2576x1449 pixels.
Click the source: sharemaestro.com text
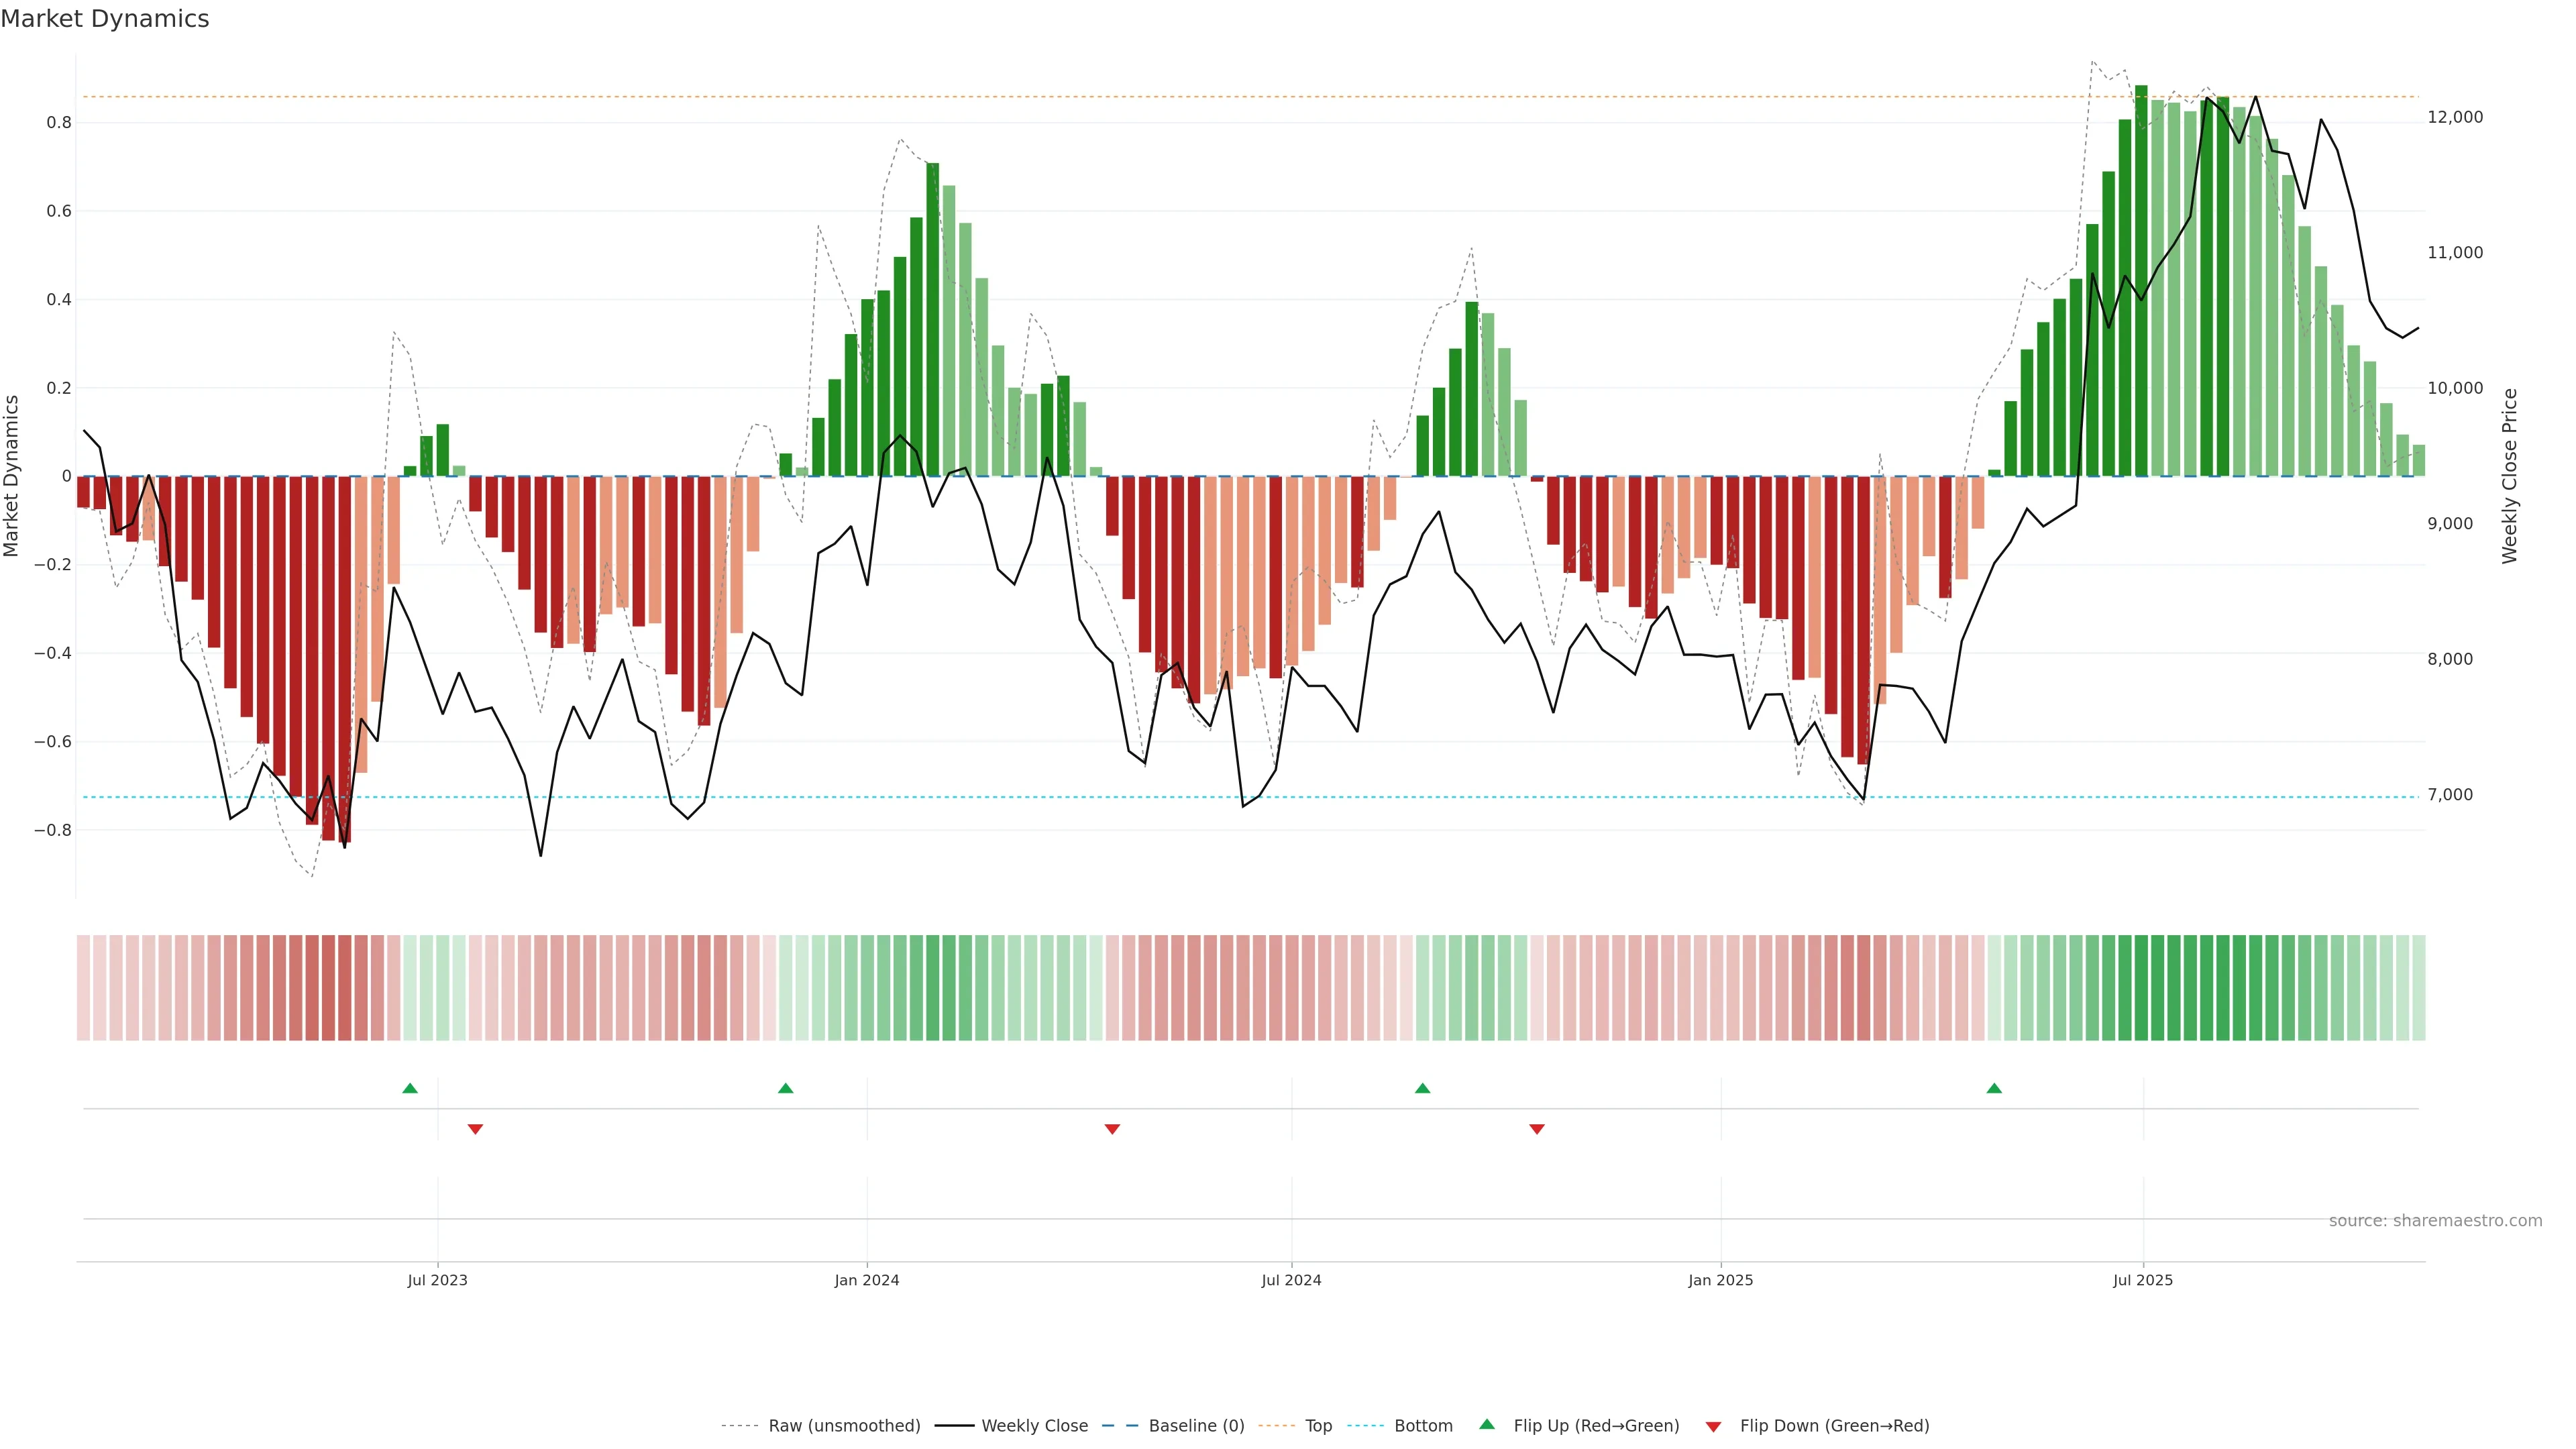pyautogui.click(x=2435, y=1221)
